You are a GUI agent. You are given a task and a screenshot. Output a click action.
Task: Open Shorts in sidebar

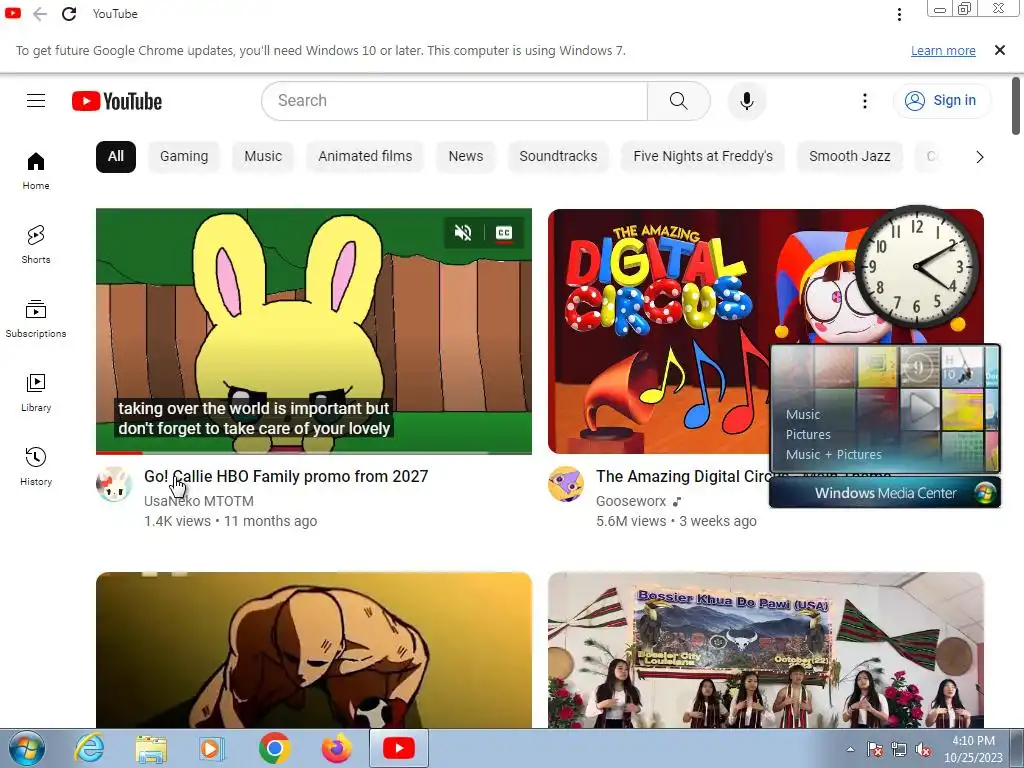pyautogui.click(x=36, y=245)
